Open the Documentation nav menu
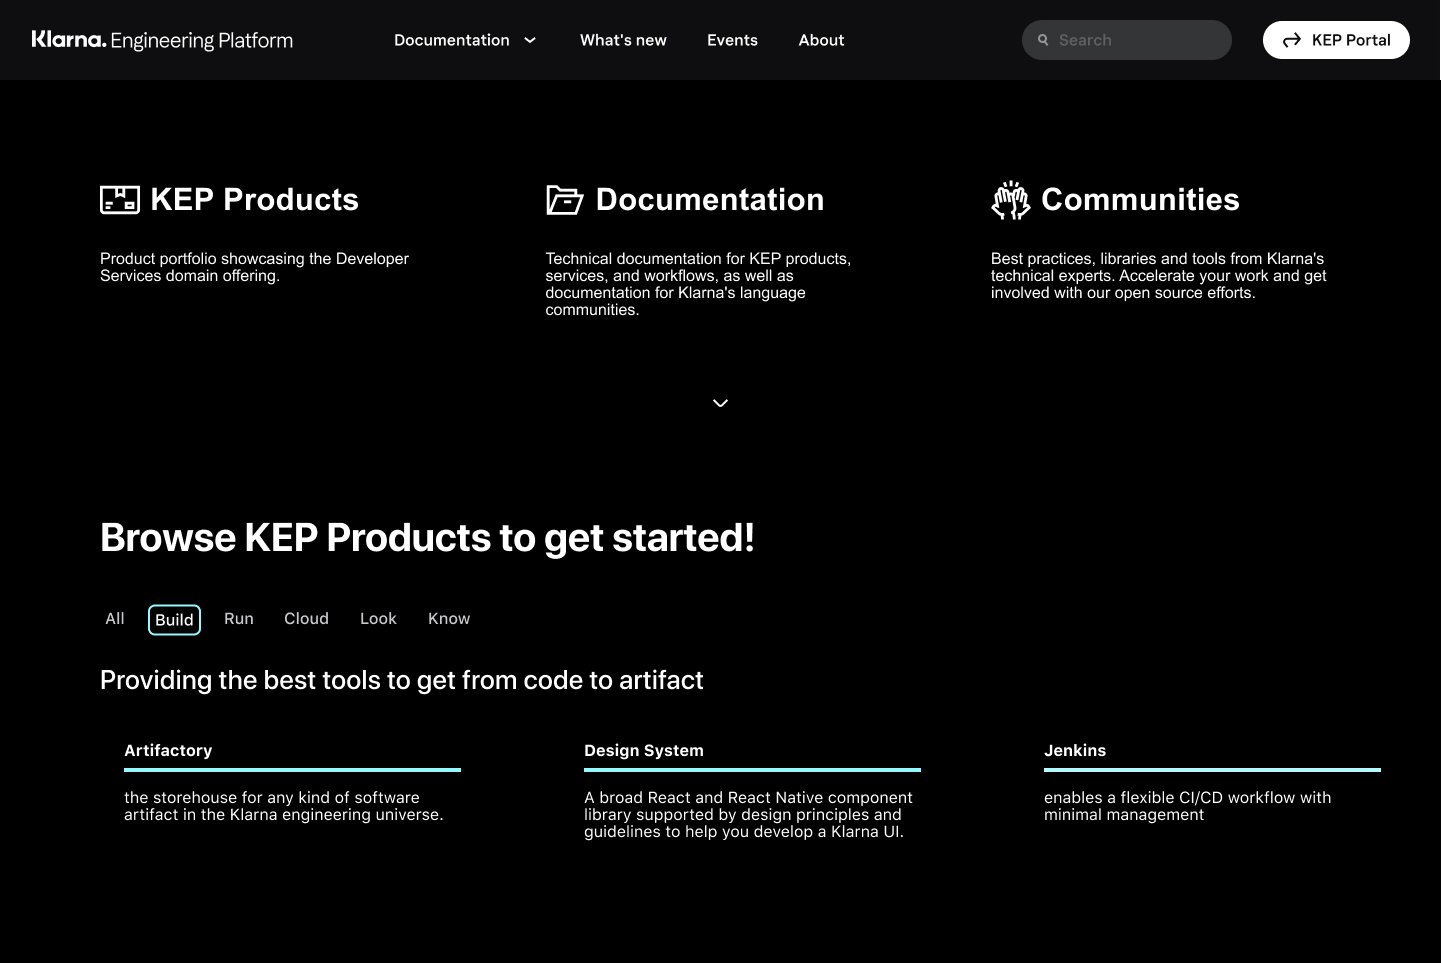 pyautogui.click(x=465, y=40)
